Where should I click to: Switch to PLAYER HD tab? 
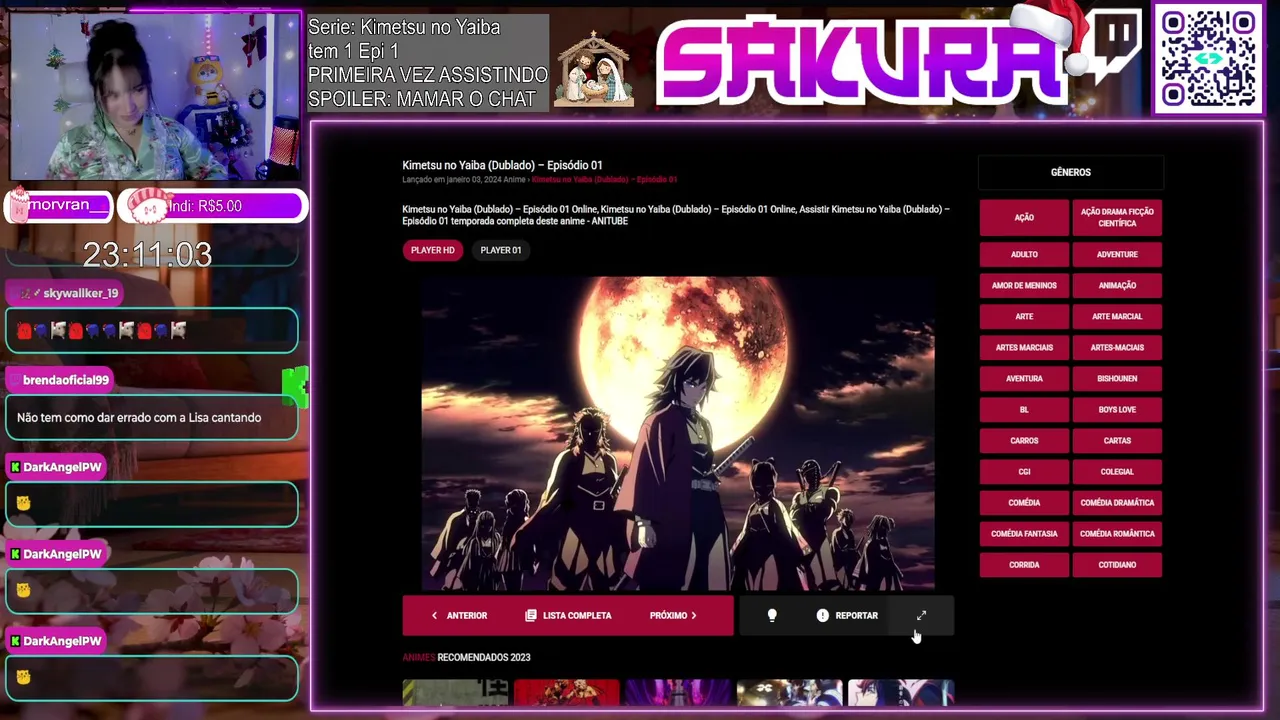432,250
